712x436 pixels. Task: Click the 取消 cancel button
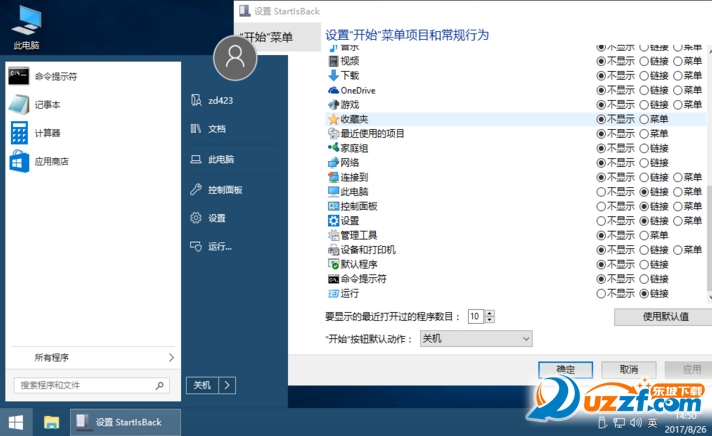(x=629, y=369)
